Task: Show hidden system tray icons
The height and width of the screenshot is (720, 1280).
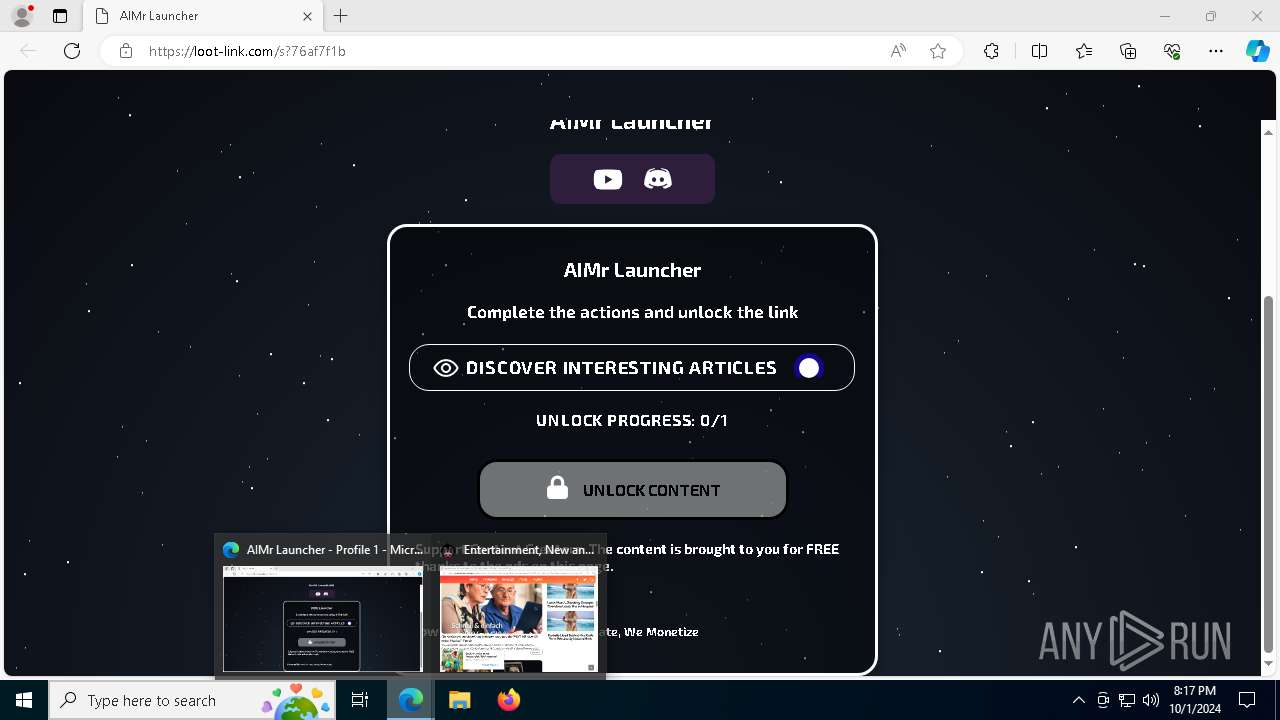Action: [1078, 700]
